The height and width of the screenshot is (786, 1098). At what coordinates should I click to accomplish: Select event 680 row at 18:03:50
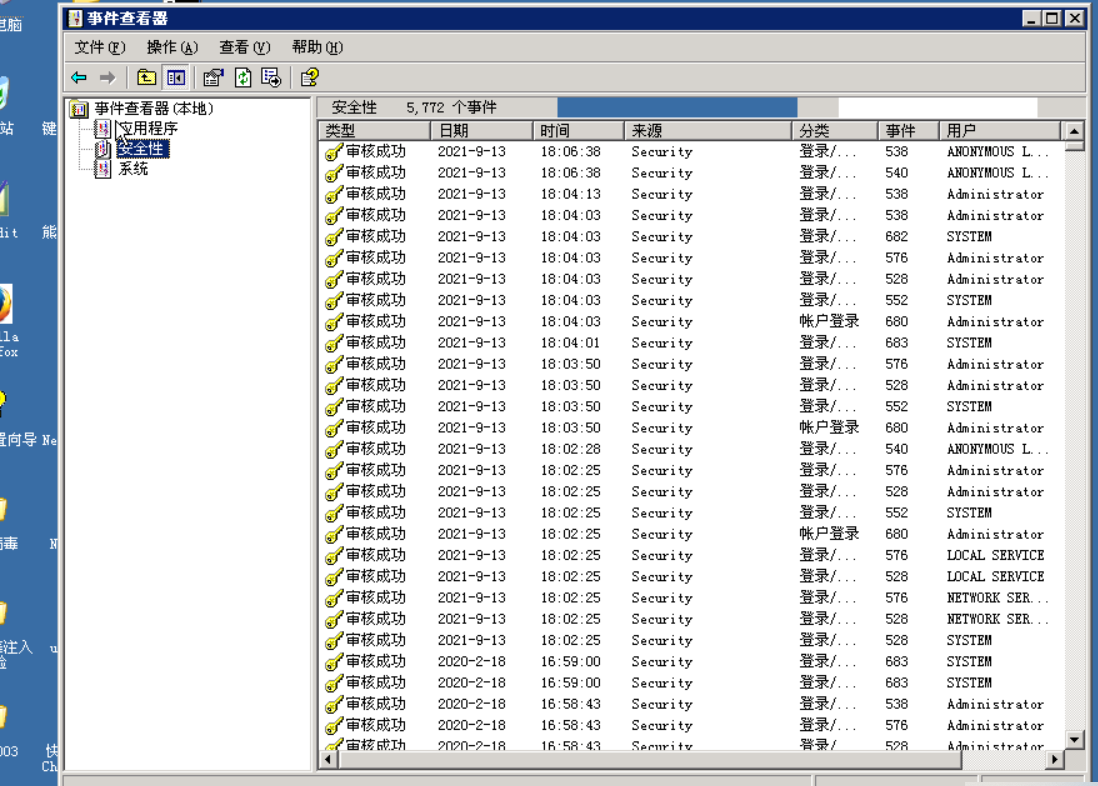tap(692, 428)
